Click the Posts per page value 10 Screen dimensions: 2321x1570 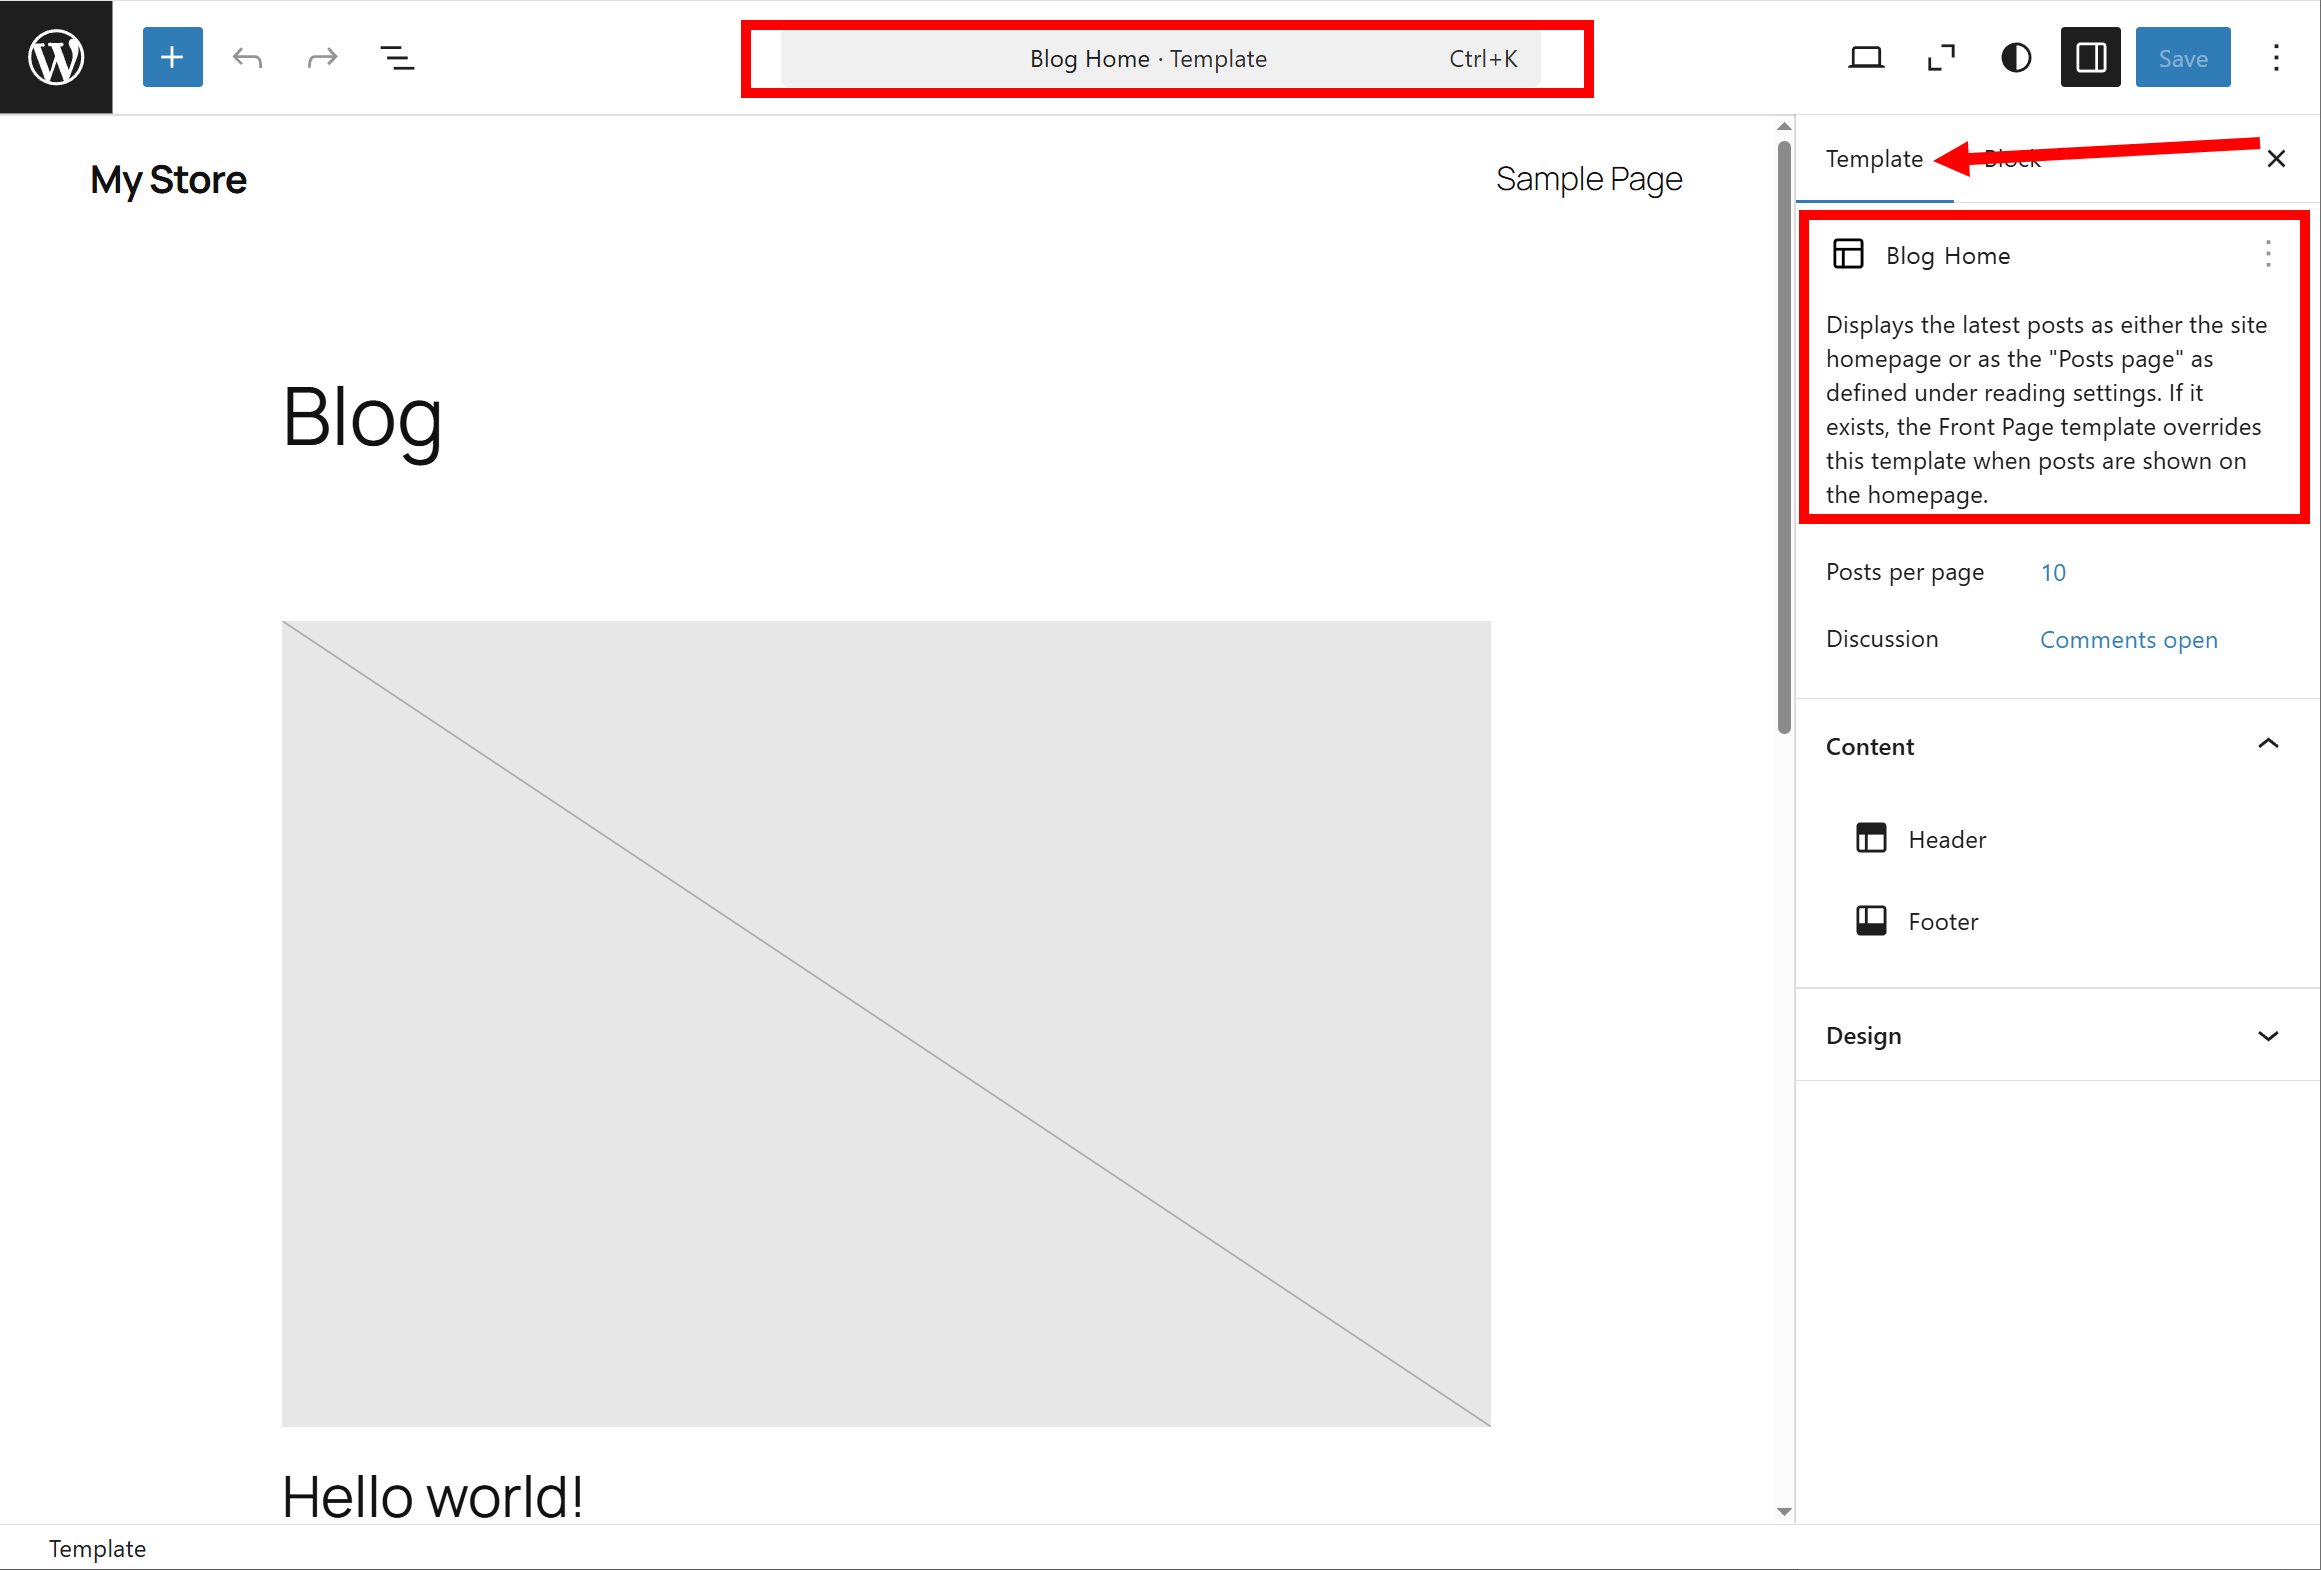pos(2052,573)
